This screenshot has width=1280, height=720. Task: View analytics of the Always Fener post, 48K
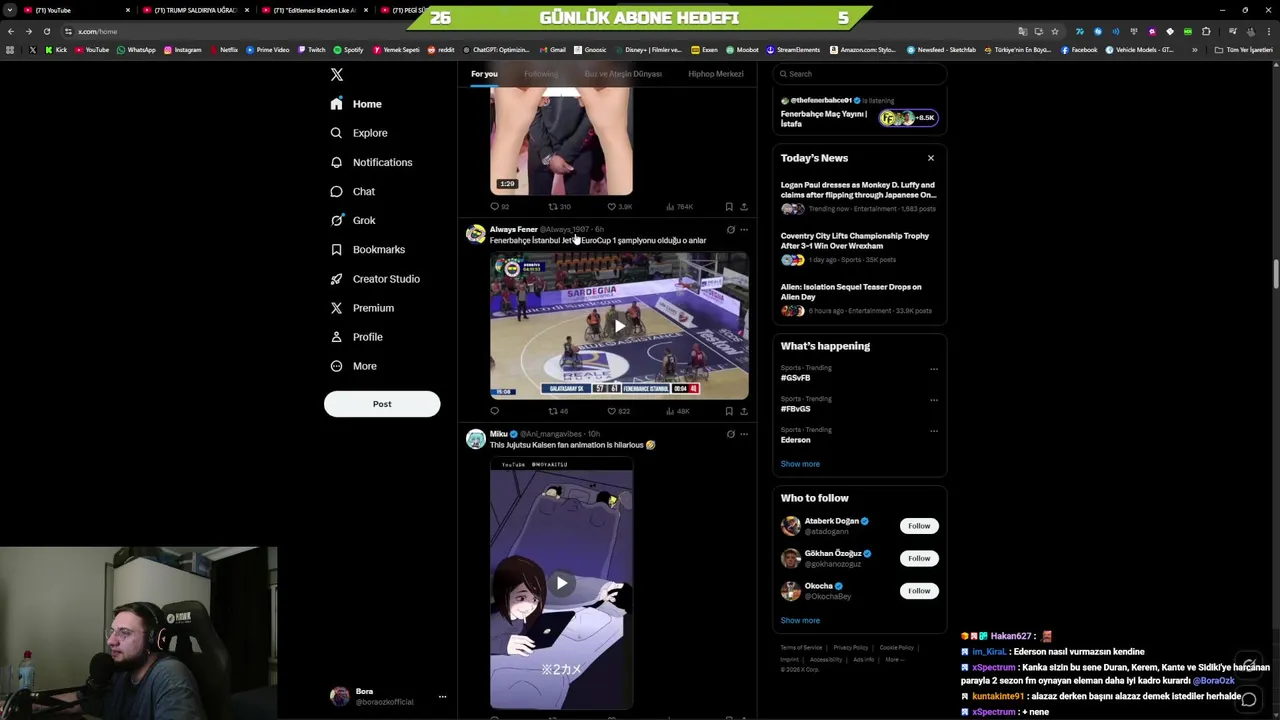click(x=679, y=411)
